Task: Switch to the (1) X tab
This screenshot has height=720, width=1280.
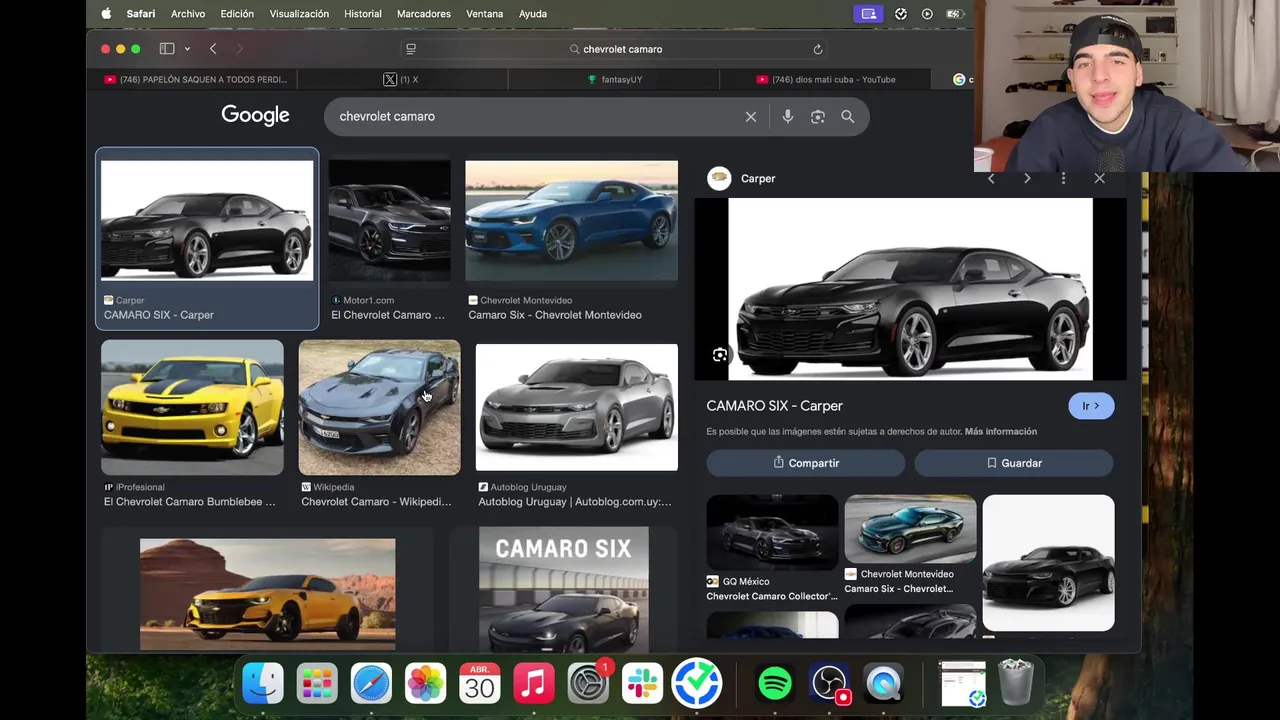Action: point(402,79)
